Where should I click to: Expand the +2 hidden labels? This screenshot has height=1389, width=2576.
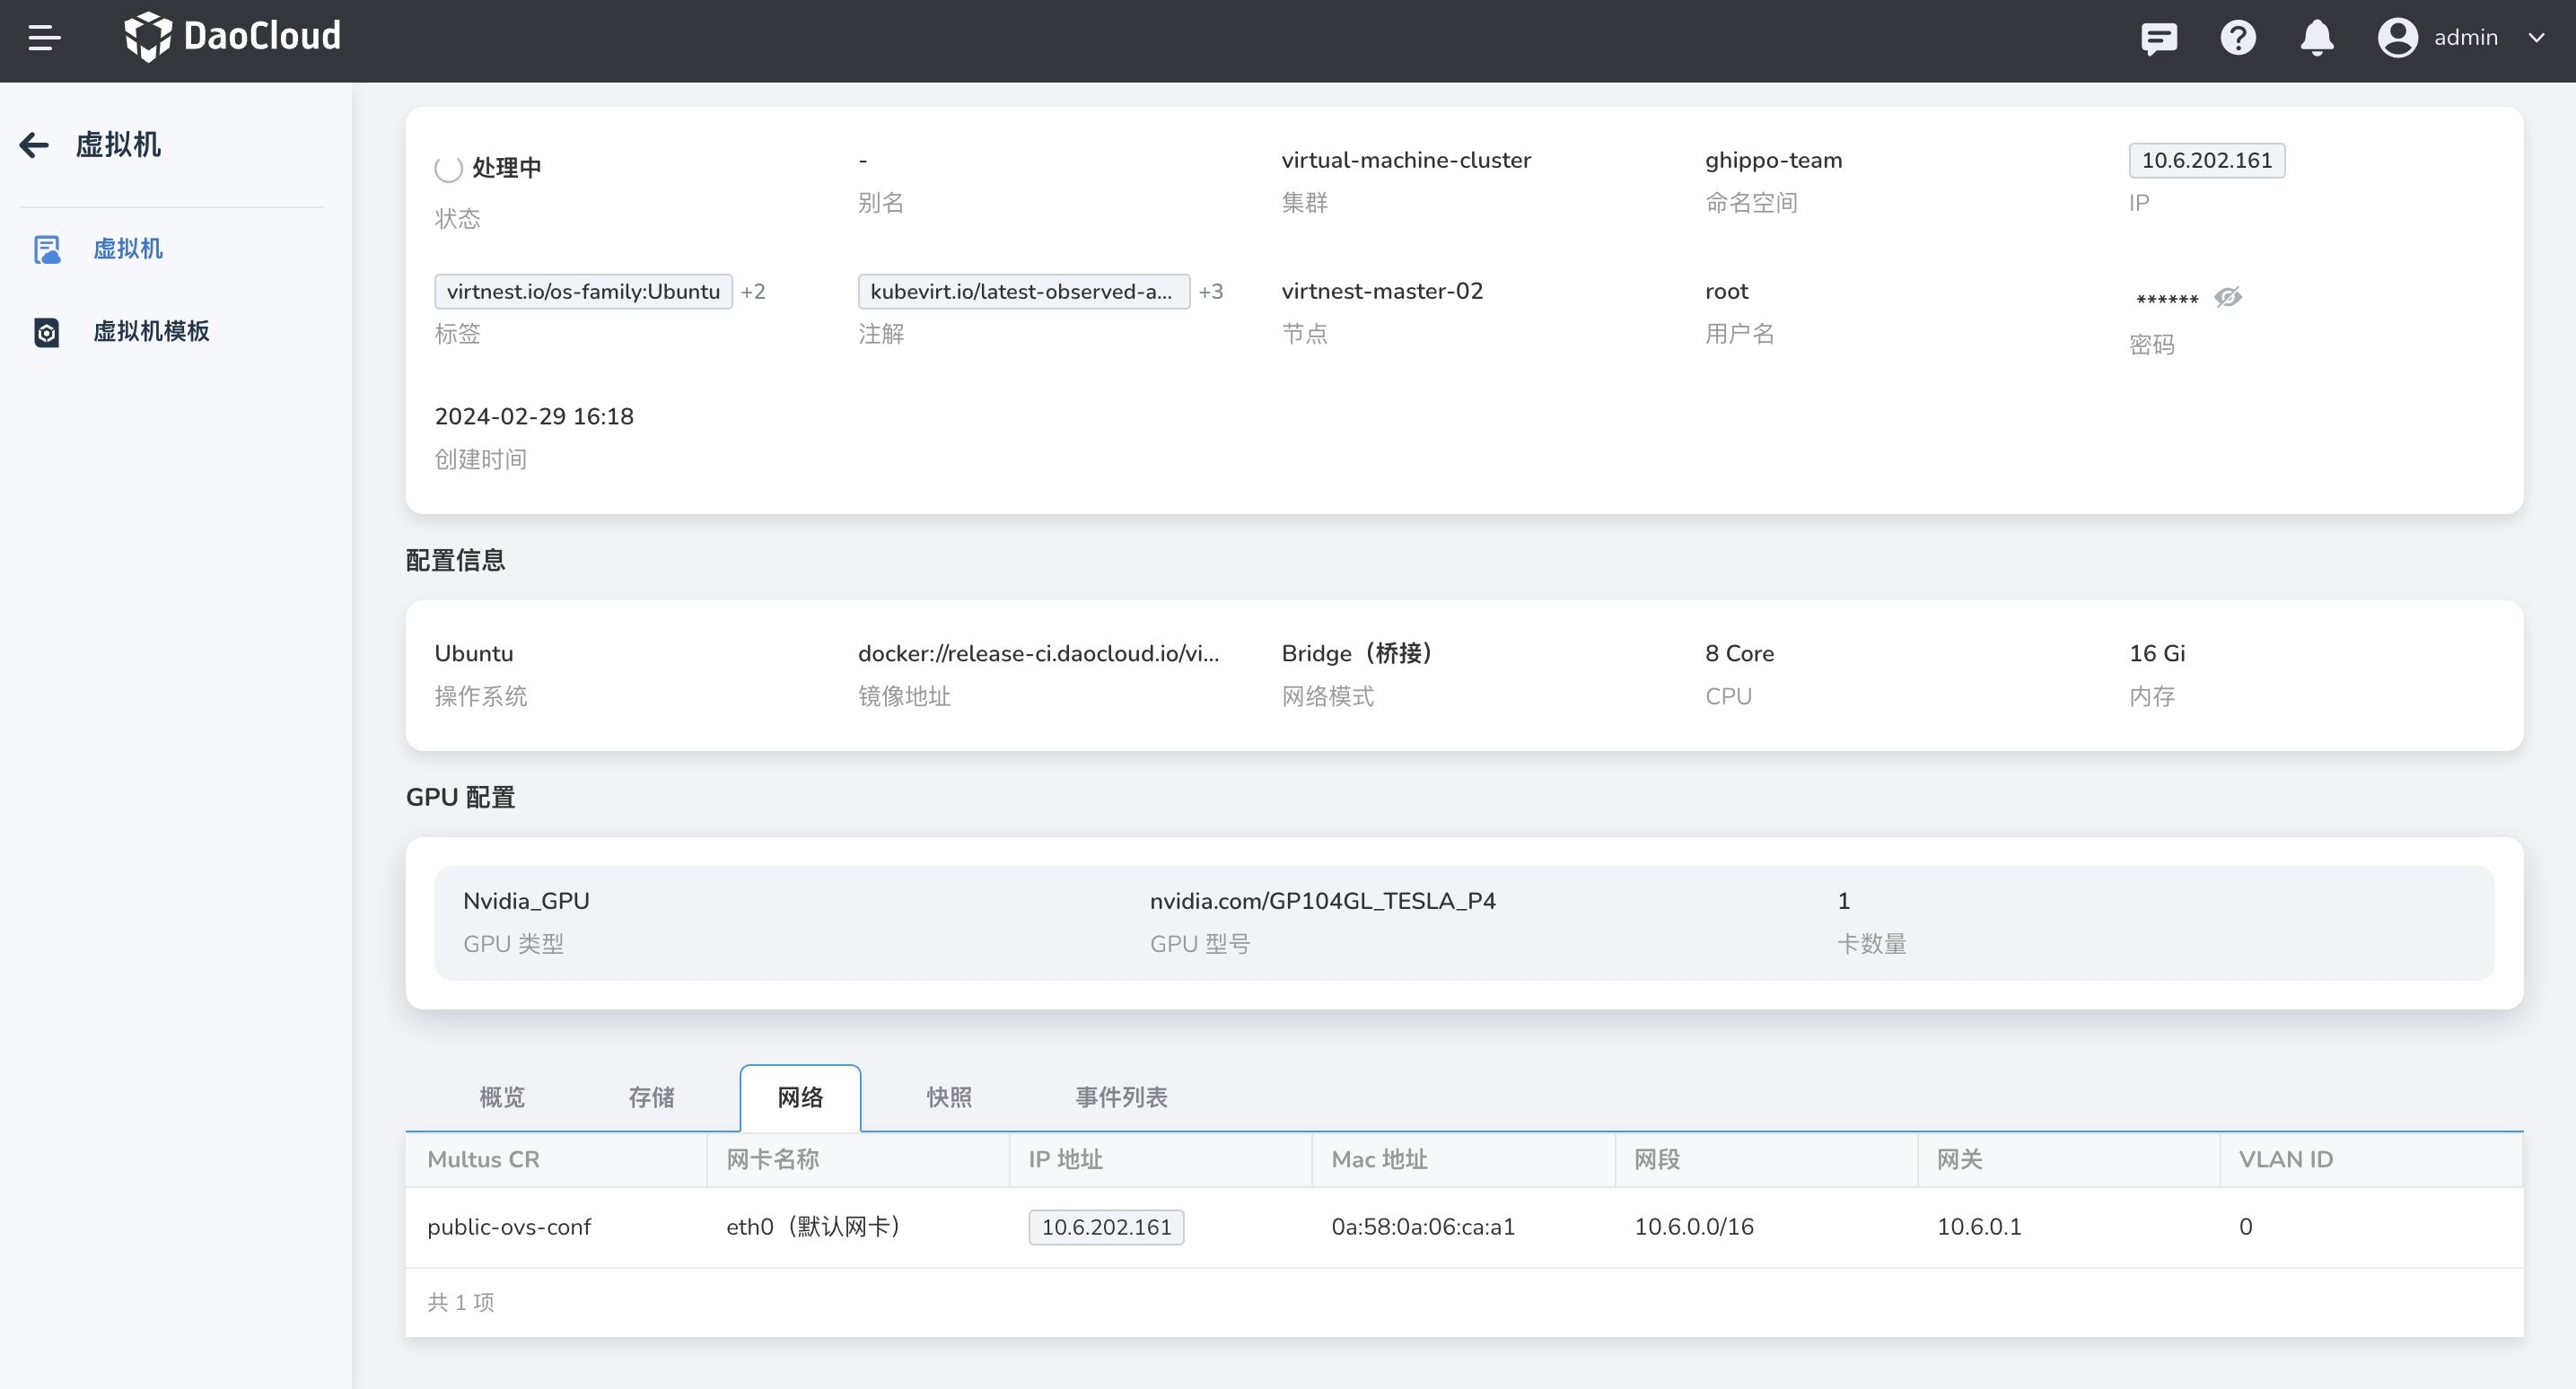753,291
